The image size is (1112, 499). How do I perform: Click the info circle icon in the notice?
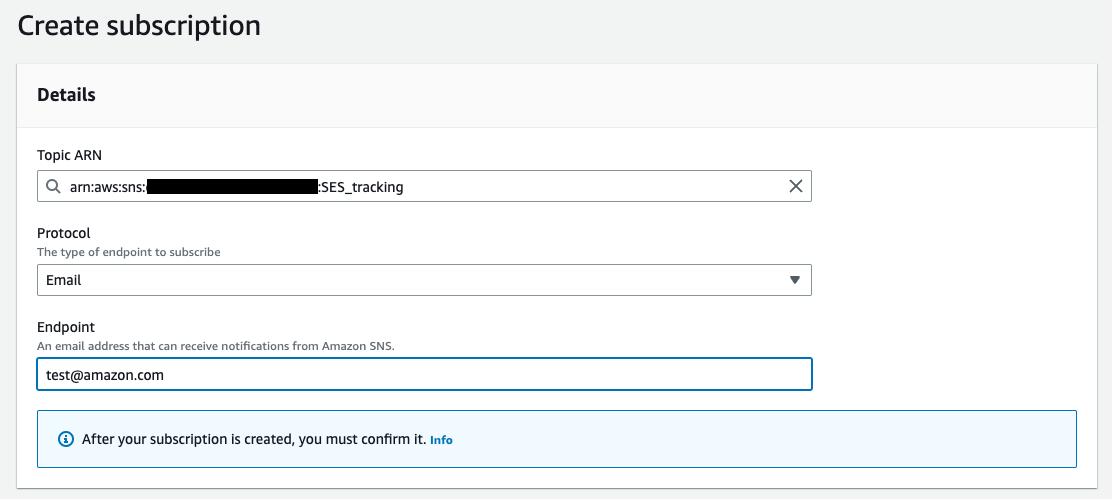point(66,439)
